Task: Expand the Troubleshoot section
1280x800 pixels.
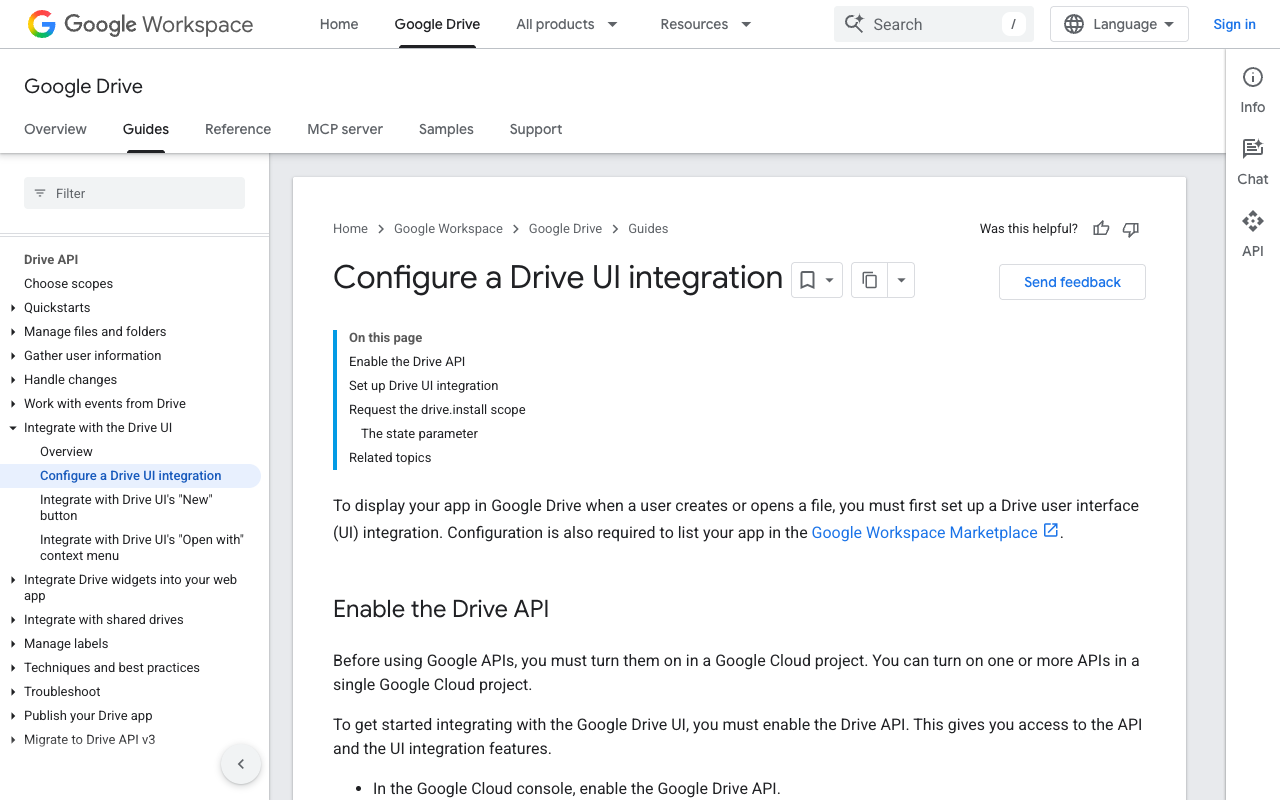Action: click(x=13, y=692)
